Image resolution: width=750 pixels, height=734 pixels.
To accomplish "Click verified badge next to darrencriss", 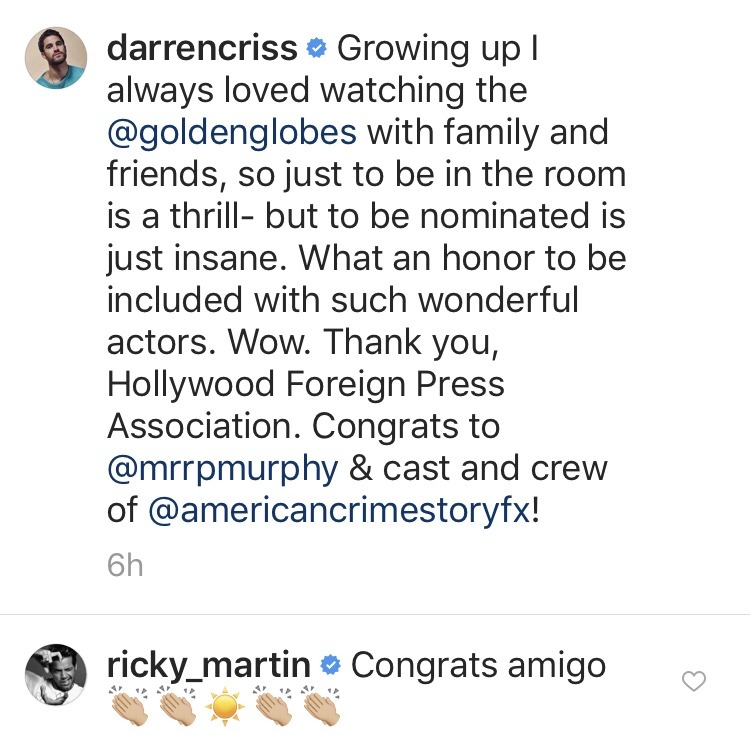I will (x=316, y=49).
